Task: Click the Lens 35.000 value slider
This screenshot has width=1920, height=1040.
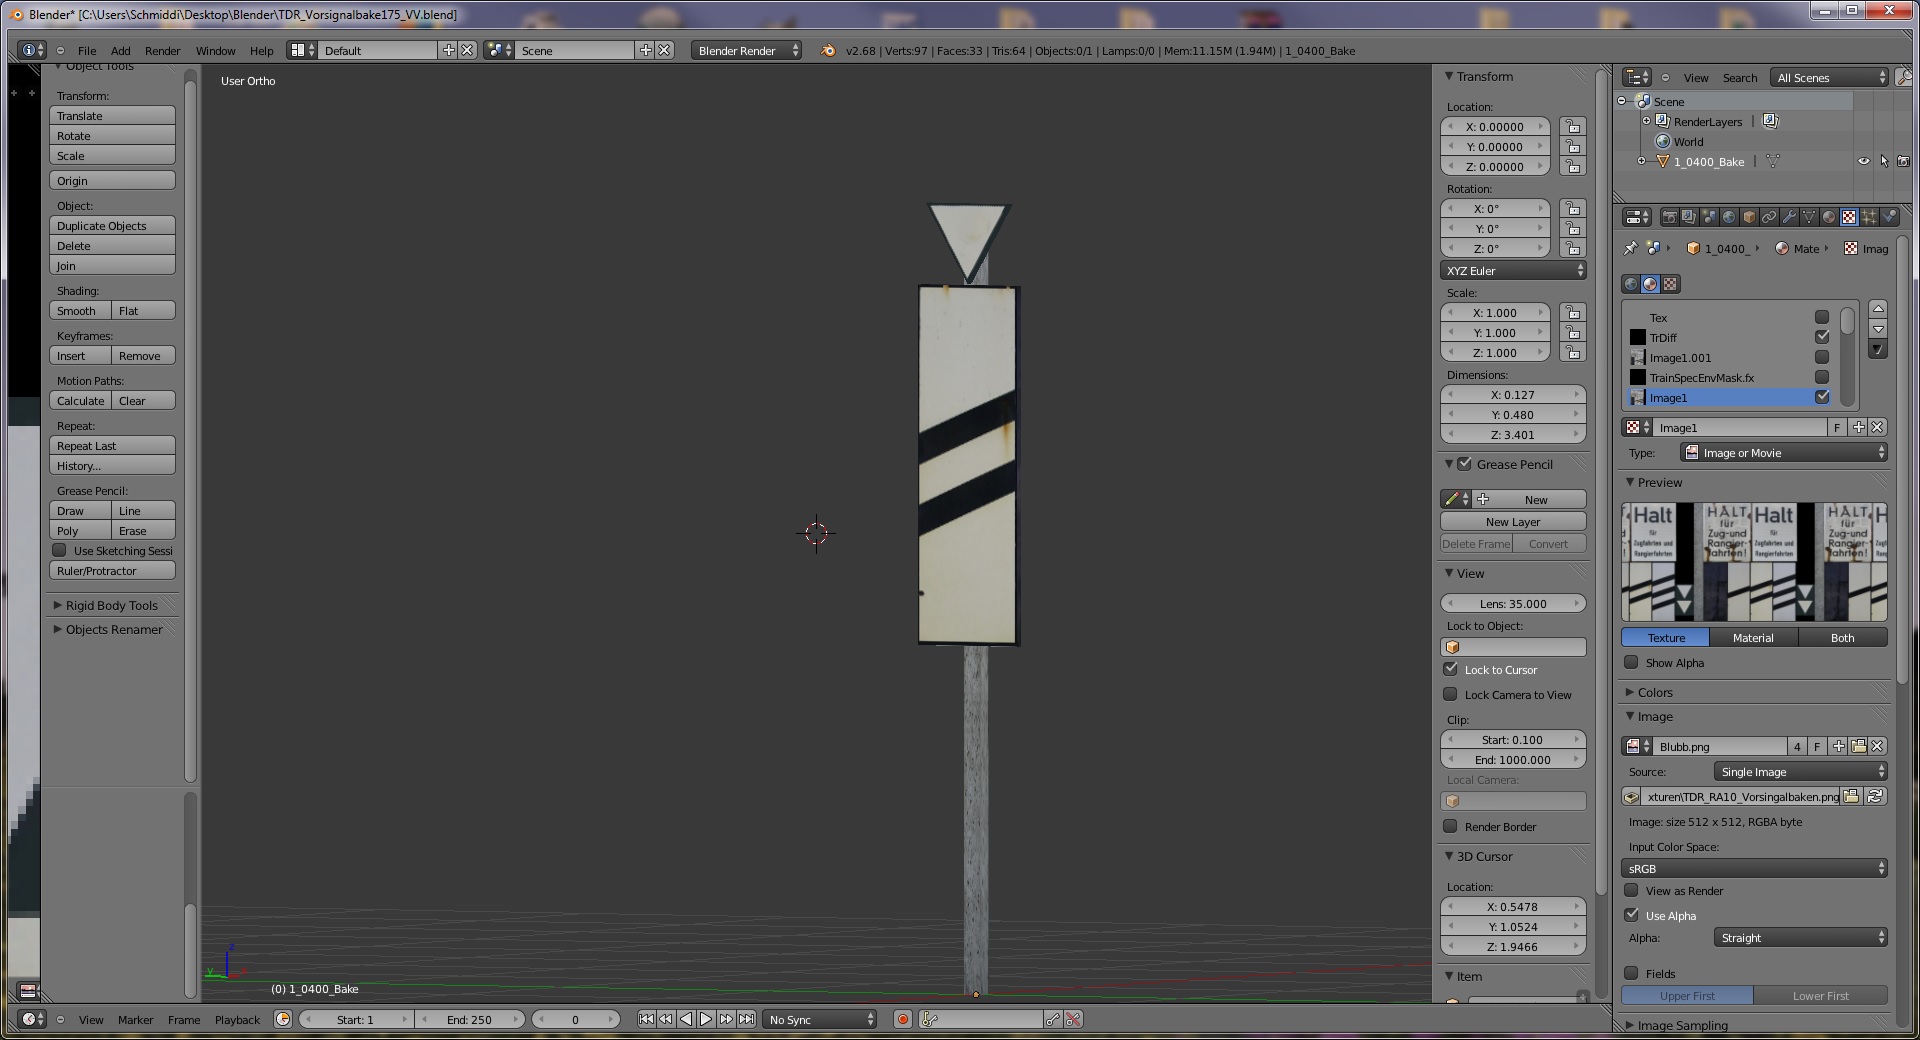Action: (x=1513, y=604)
